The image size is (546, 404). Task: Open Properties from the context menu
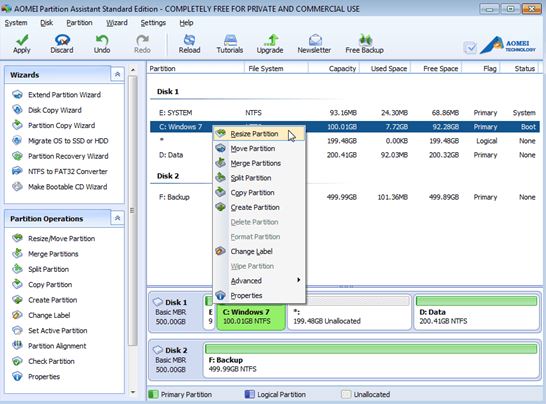259,295
